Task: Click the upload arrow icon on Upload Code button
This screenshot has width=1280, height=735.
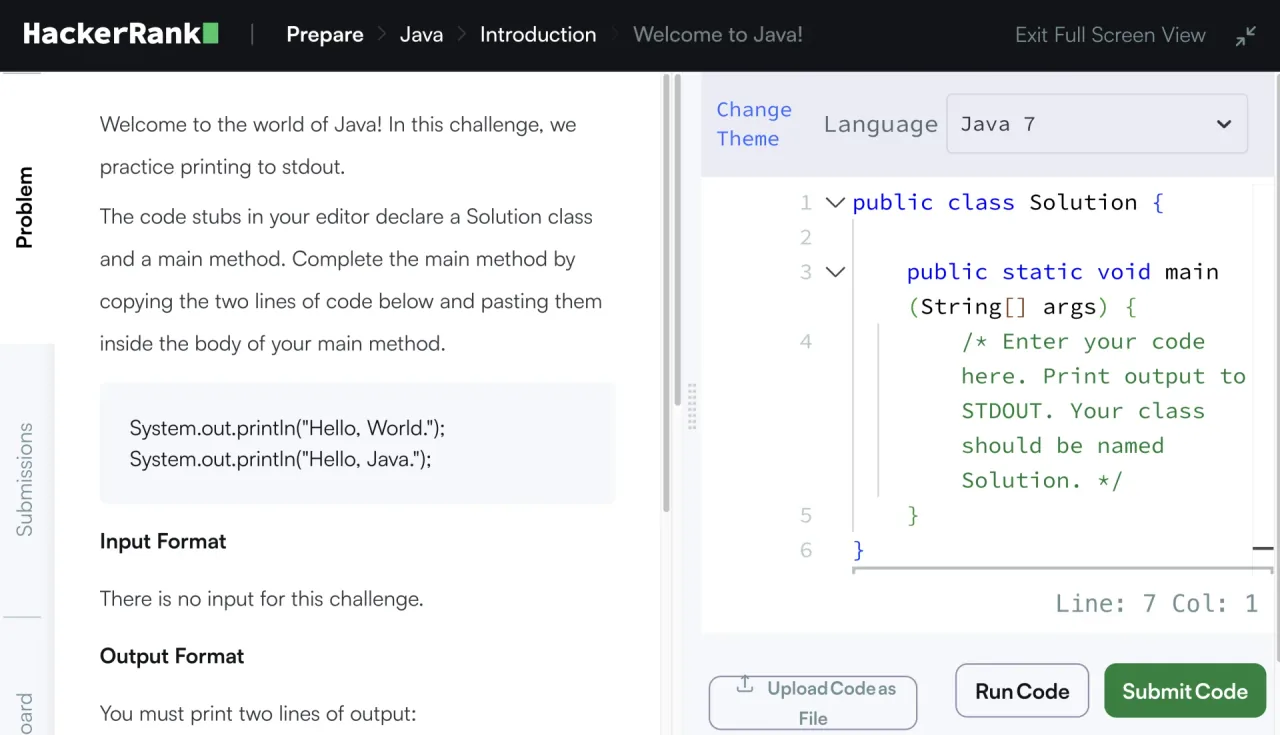Action: [744, 685]
